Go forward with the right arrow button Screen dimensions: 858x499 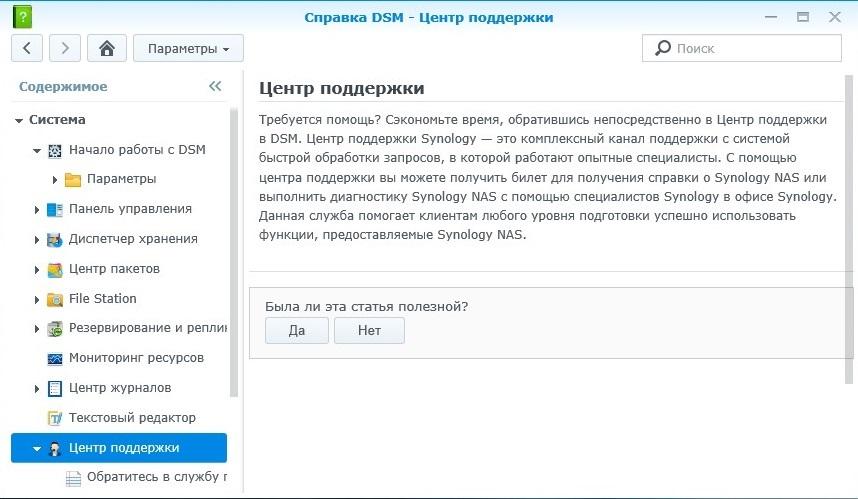click(x=65, y=48)
